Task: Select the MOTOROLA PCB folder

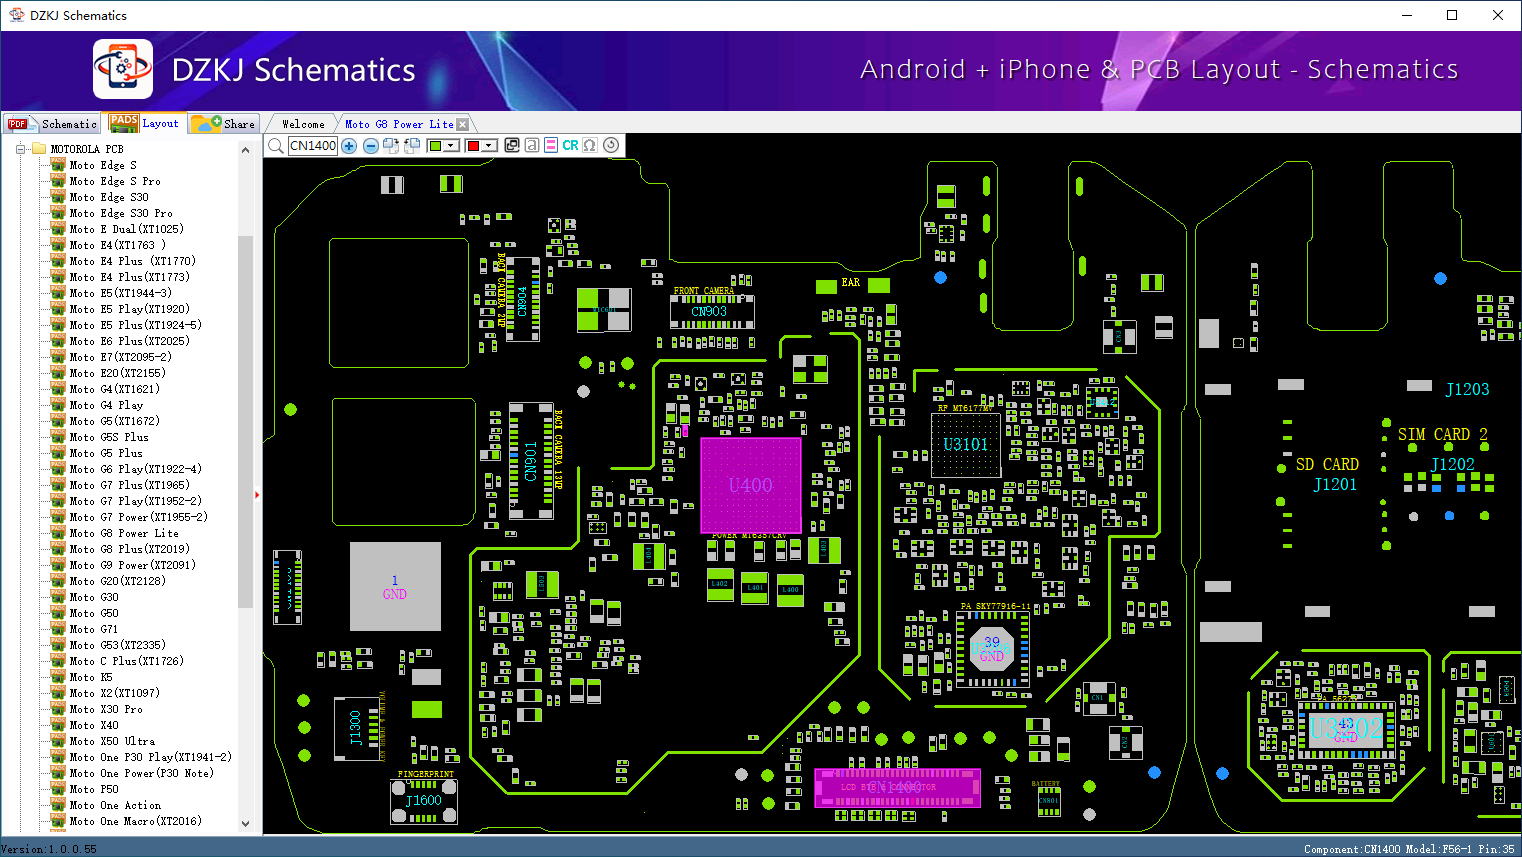Action: coord(87,149)
